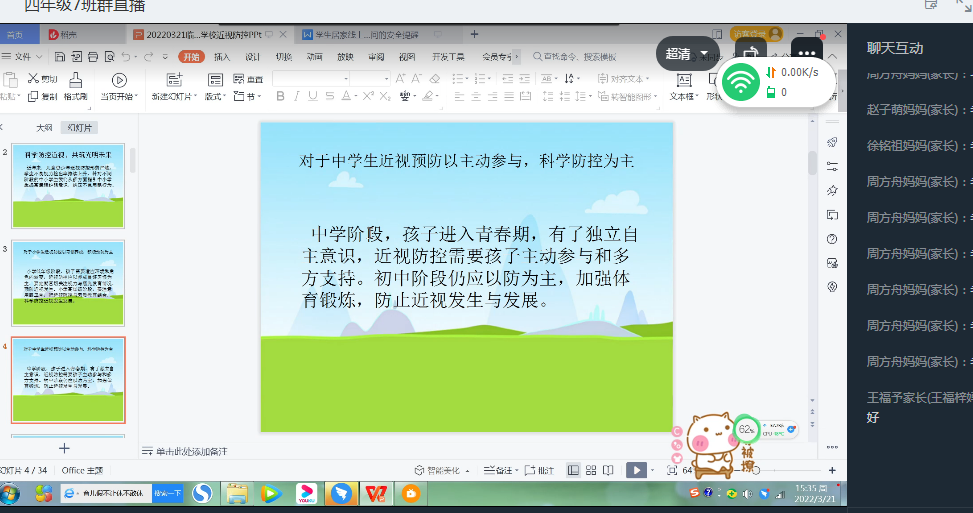Screen dimensions: 973x513
Task: Switch to the 幻灯片 thumbnail view
Action: coord(78,128)
